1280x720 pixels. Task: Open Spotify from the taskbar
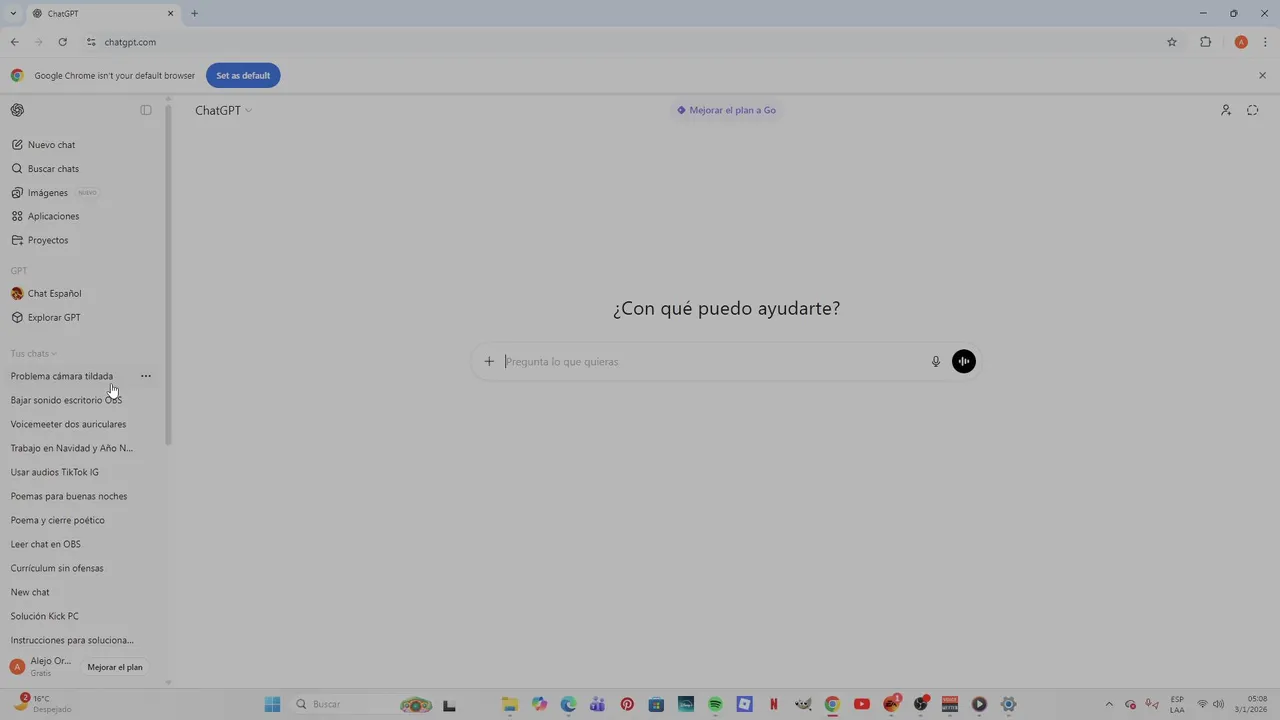(x=715, y=704)
